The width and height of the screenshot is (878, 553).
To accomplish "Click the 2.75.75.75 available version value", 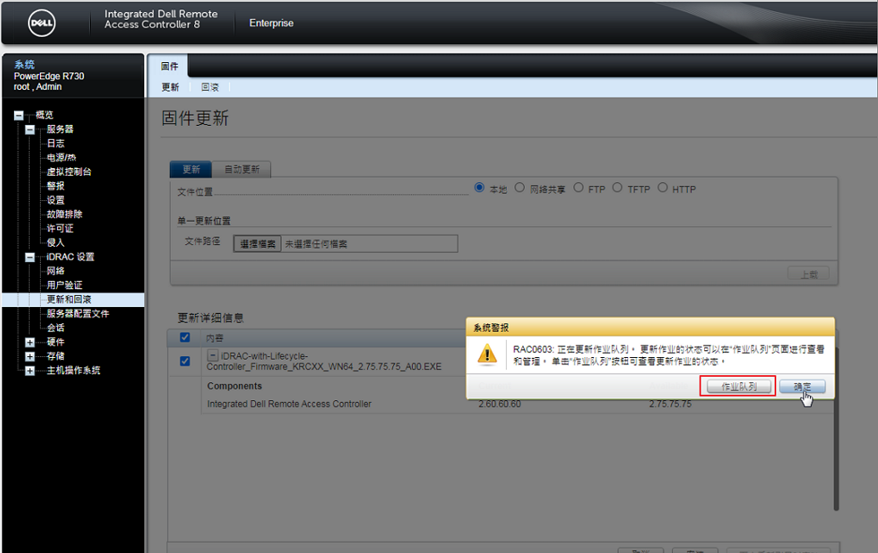I will click(x=670, y=404).
